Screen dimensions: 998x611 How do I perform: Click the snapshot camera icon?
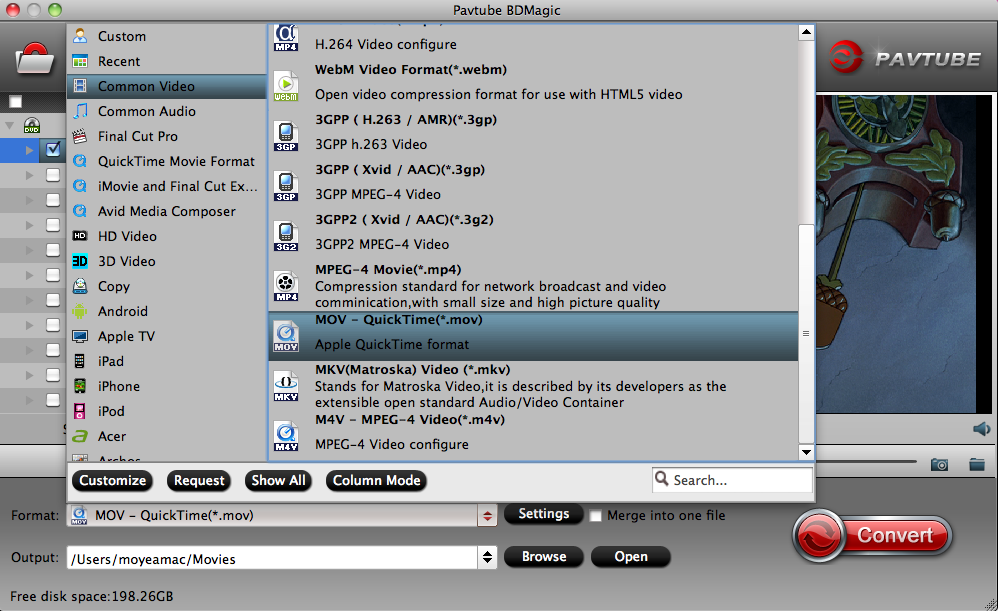click(939, 465)
